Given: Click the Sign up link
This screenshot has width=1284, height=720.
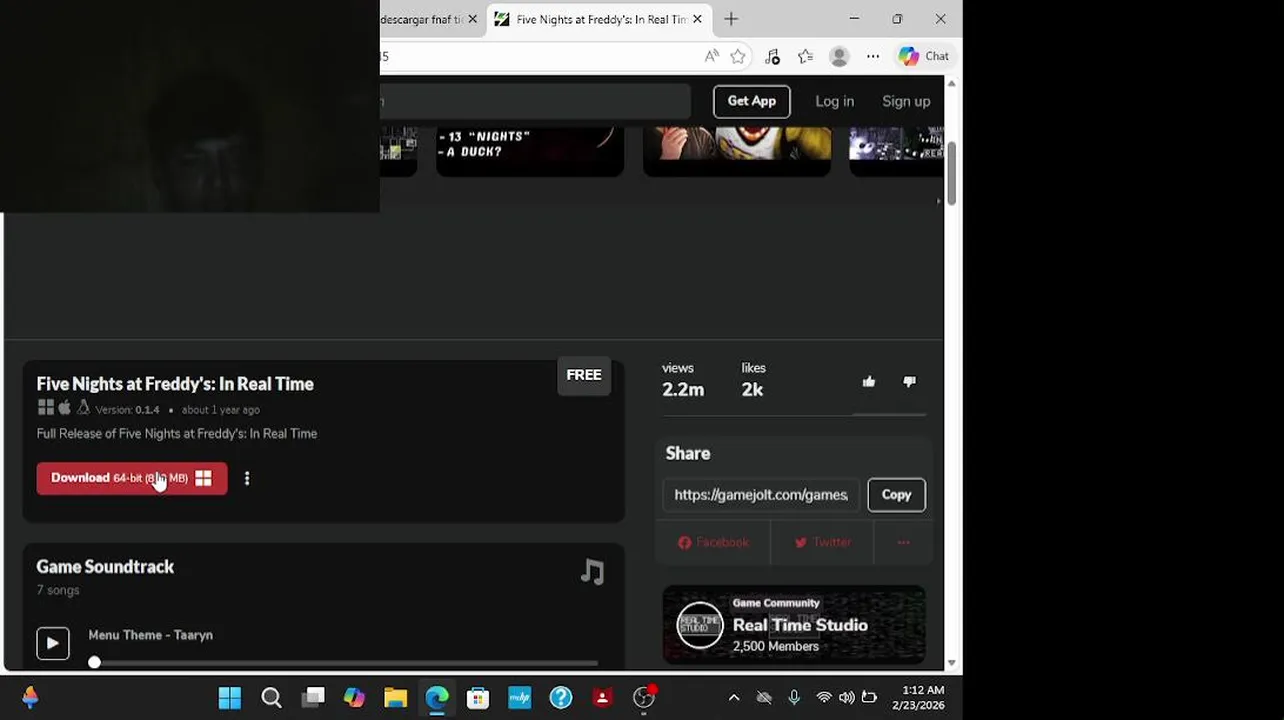Looking at the screenshot, I should (906, 101).
